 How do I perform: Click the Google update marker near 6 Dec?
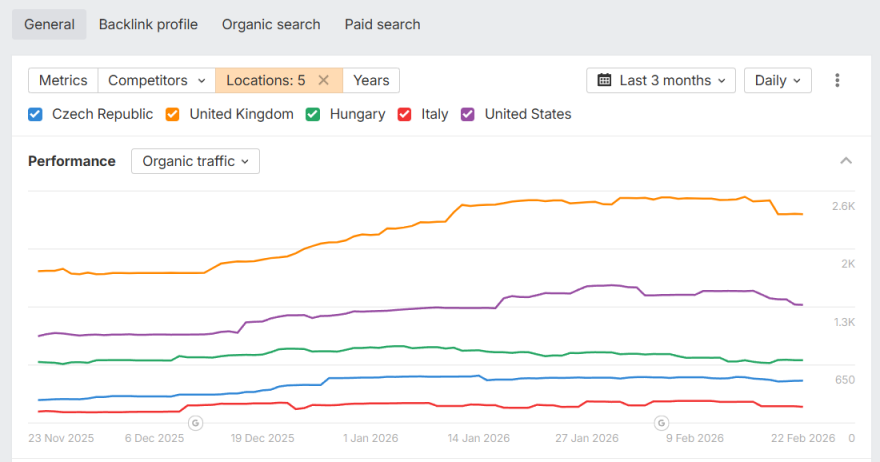point(195,423)
